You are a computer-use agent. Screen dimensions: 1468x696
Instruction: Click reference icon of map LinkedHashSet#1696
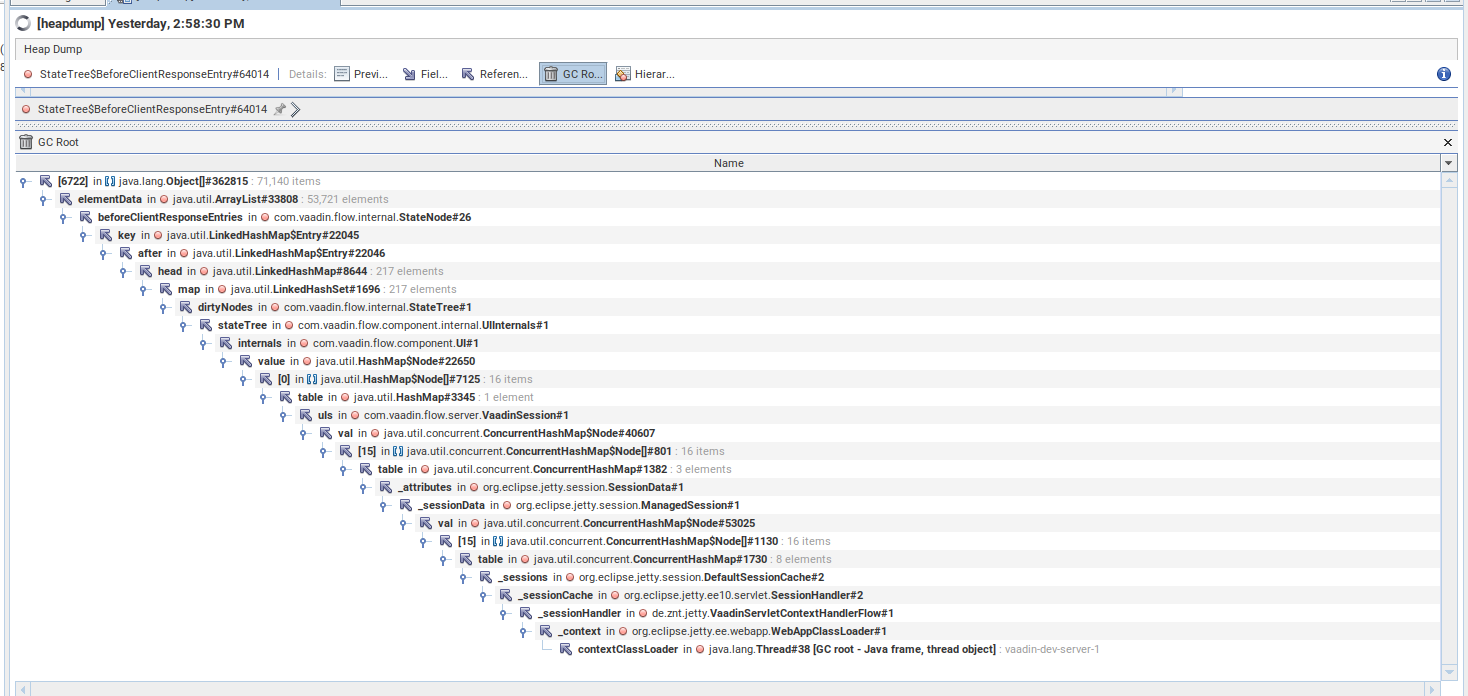[x=166, y=289]
